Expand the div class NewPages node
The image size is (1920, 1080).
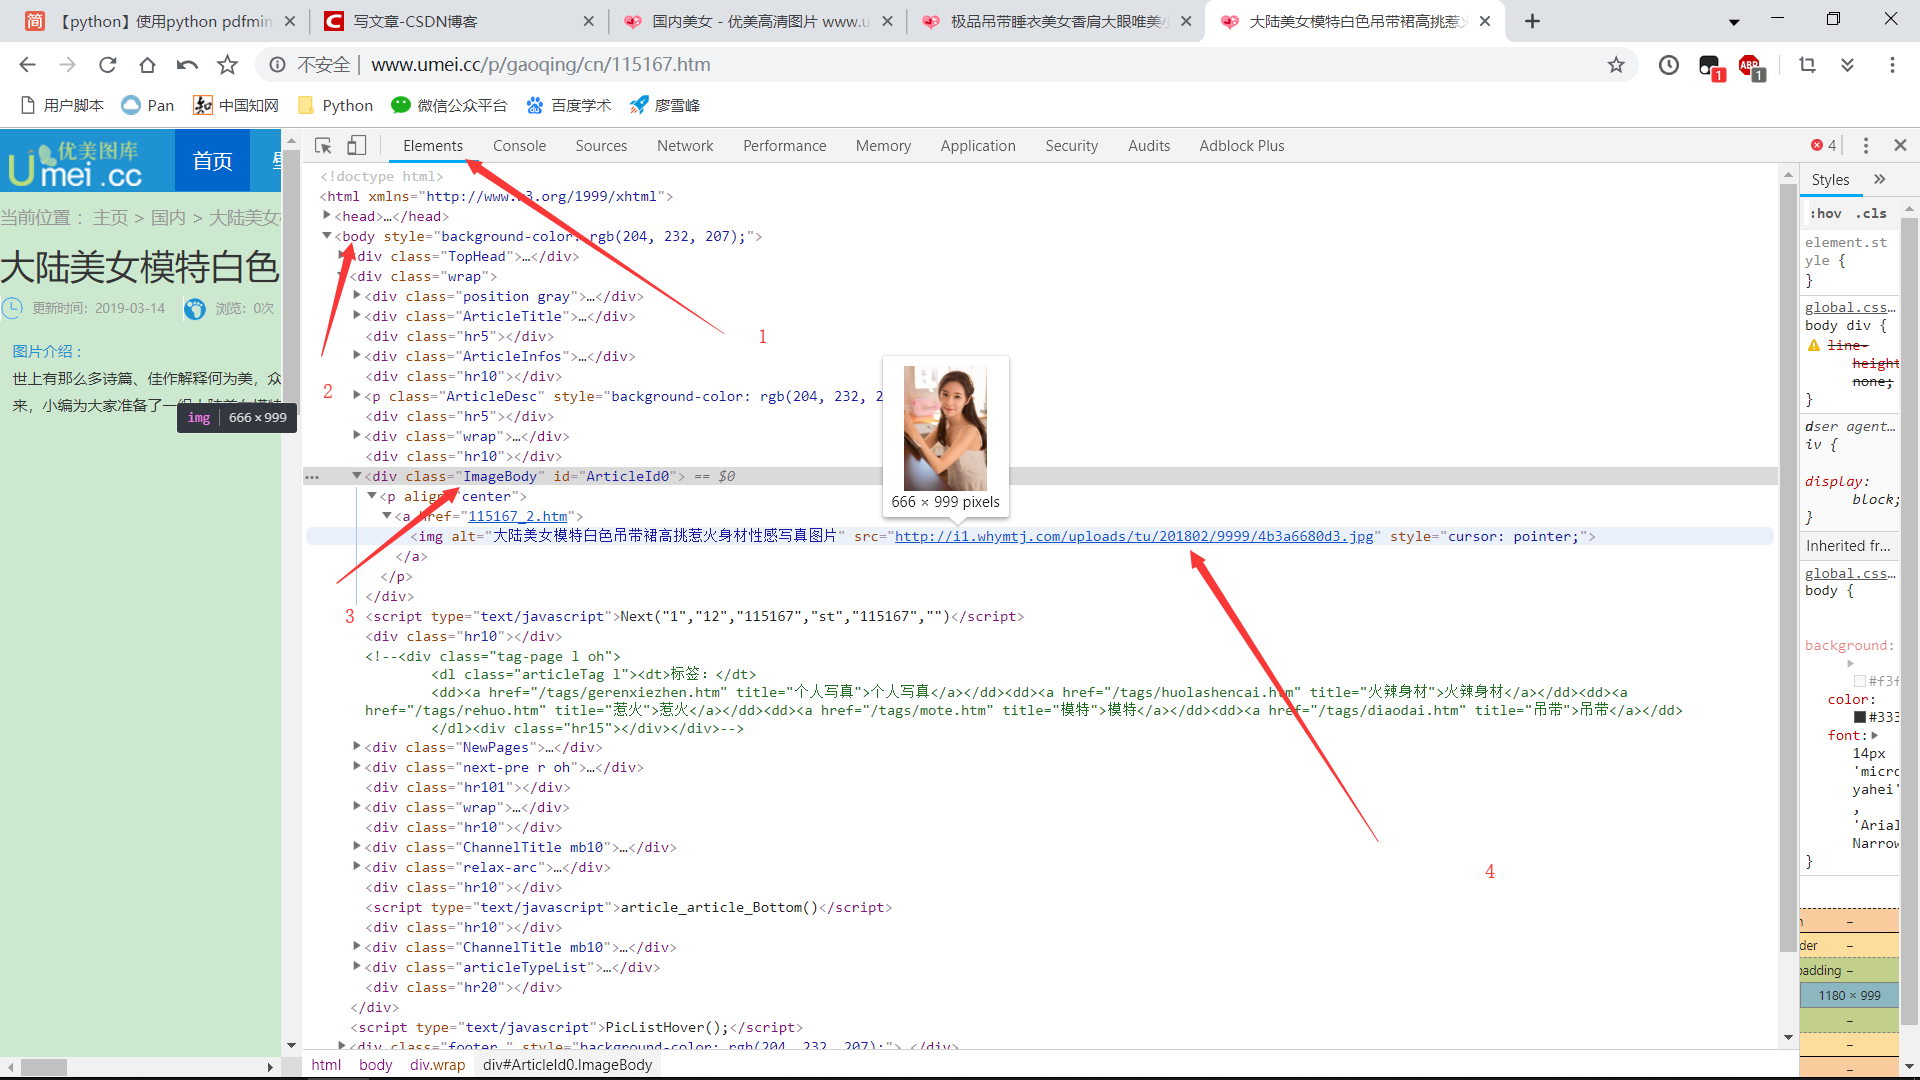click(357, 746)
